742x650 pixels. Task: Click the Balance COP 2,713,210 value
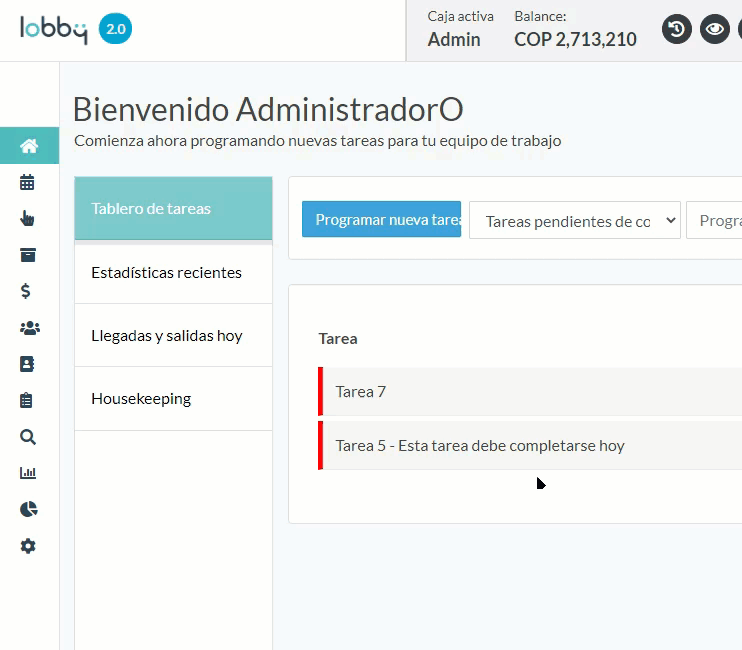575,39
